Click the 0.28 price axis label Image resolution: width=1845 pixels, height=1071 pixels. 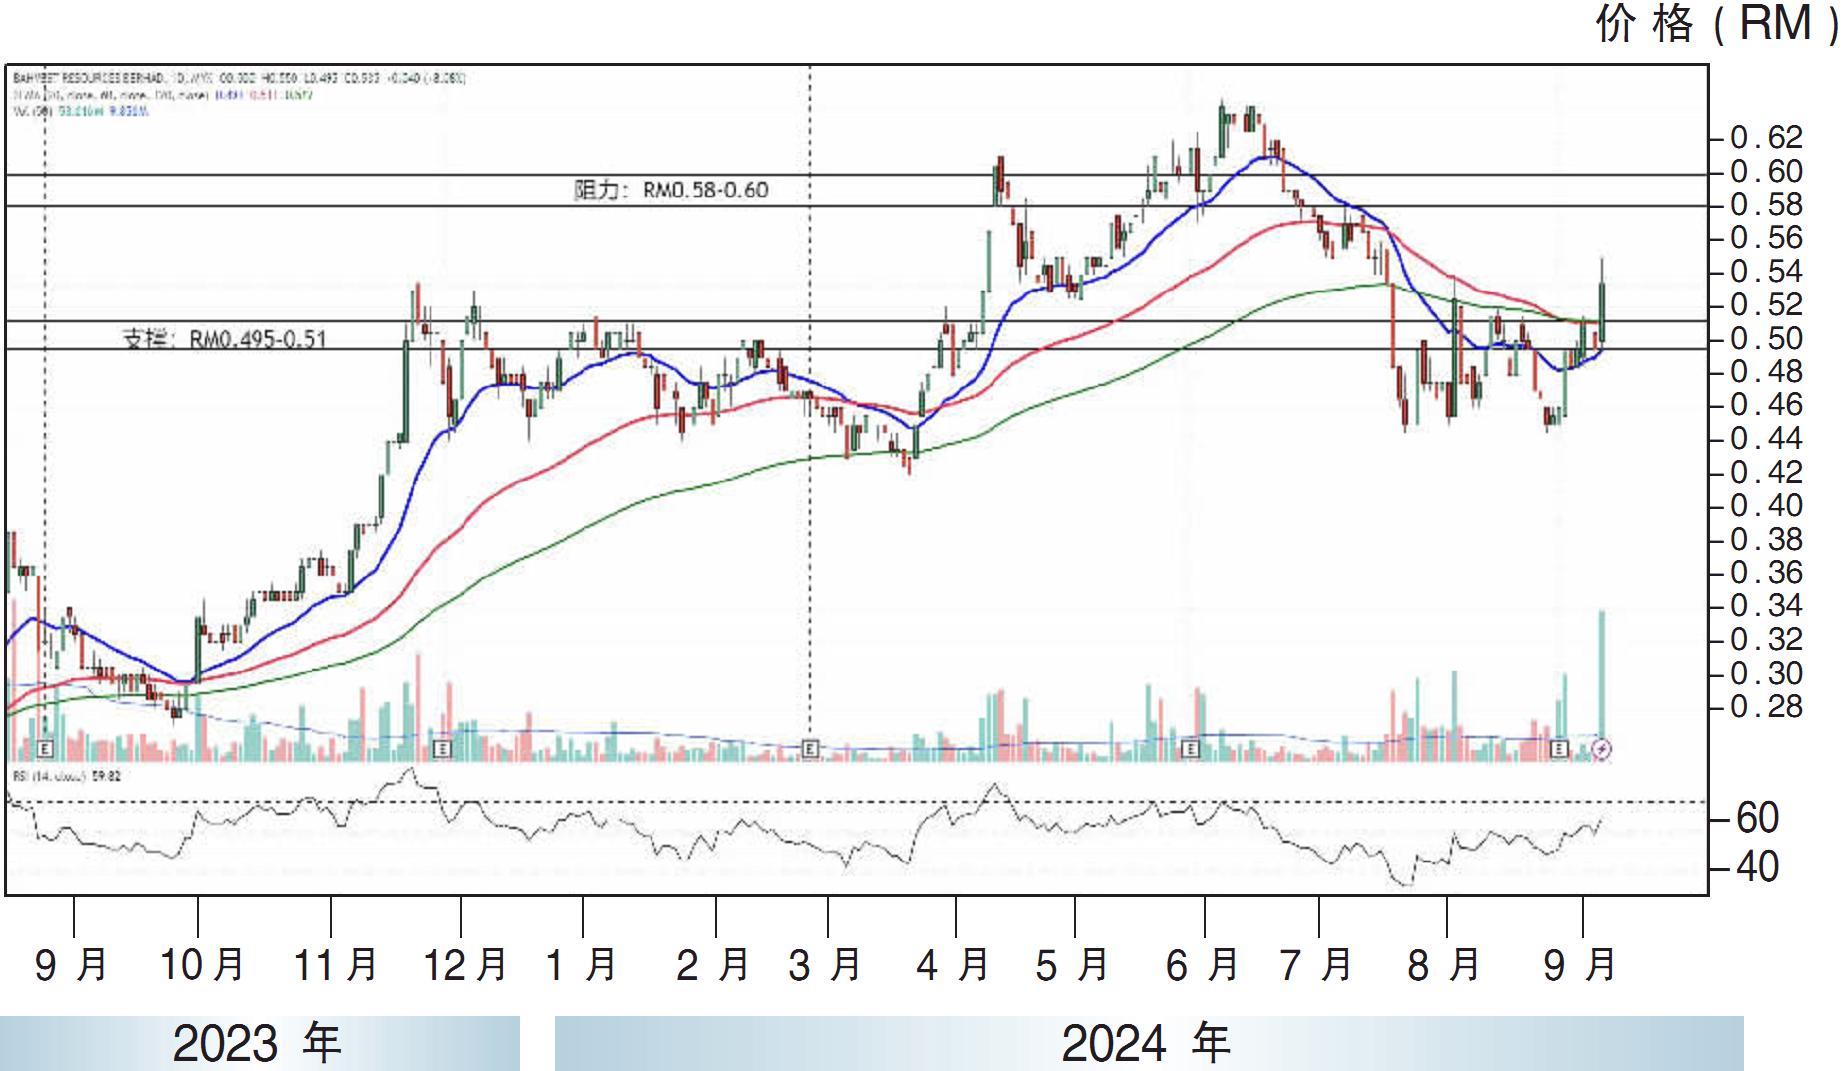click(x=1766, y=706)
